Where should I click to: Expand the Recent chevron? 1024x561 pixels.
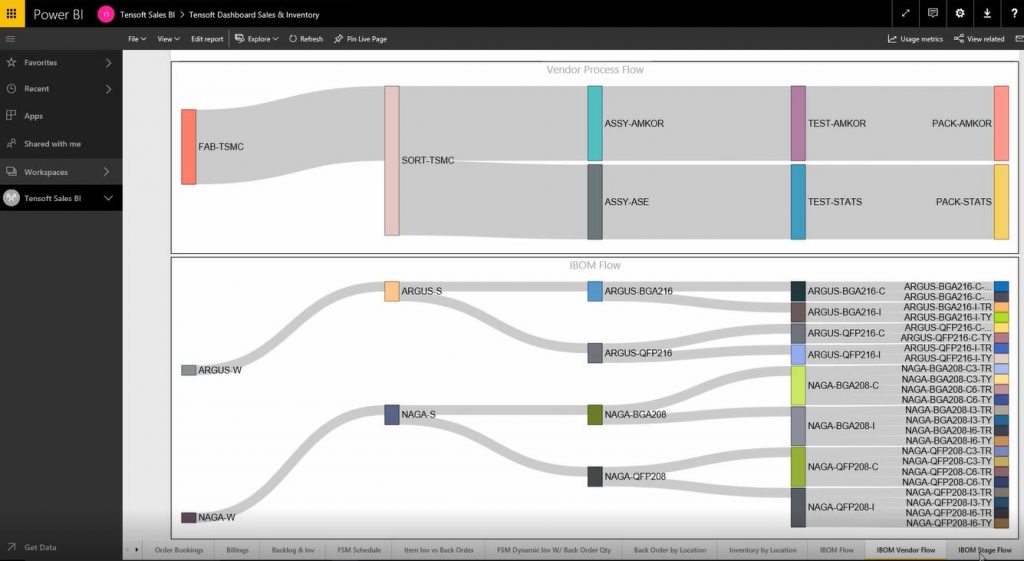tap(108, 89)
